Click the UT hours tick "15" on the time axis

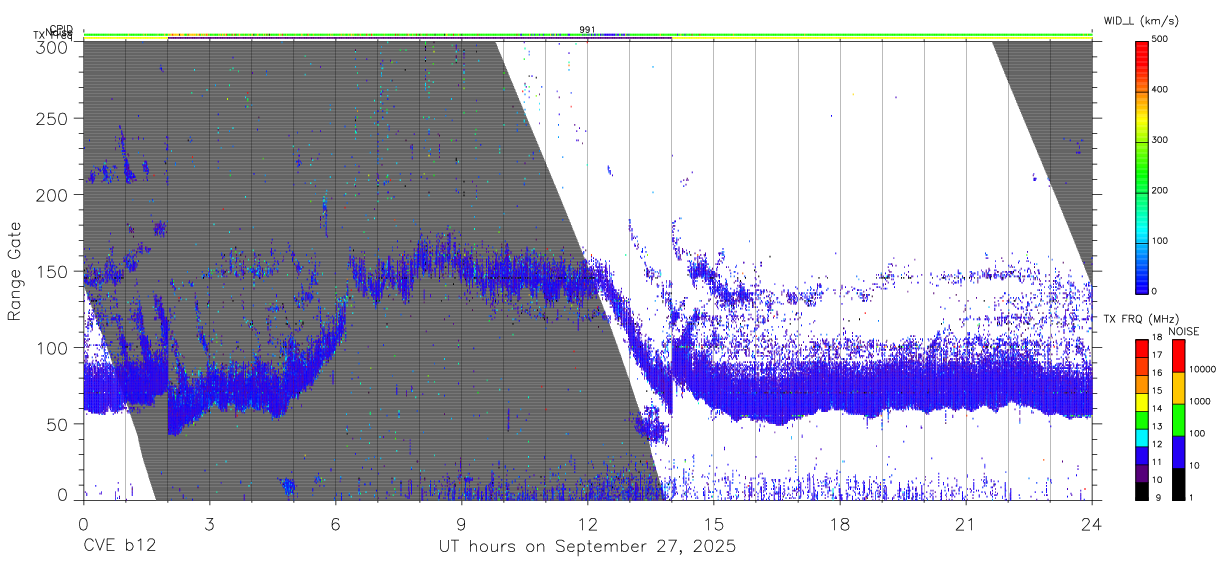point(714,524)
